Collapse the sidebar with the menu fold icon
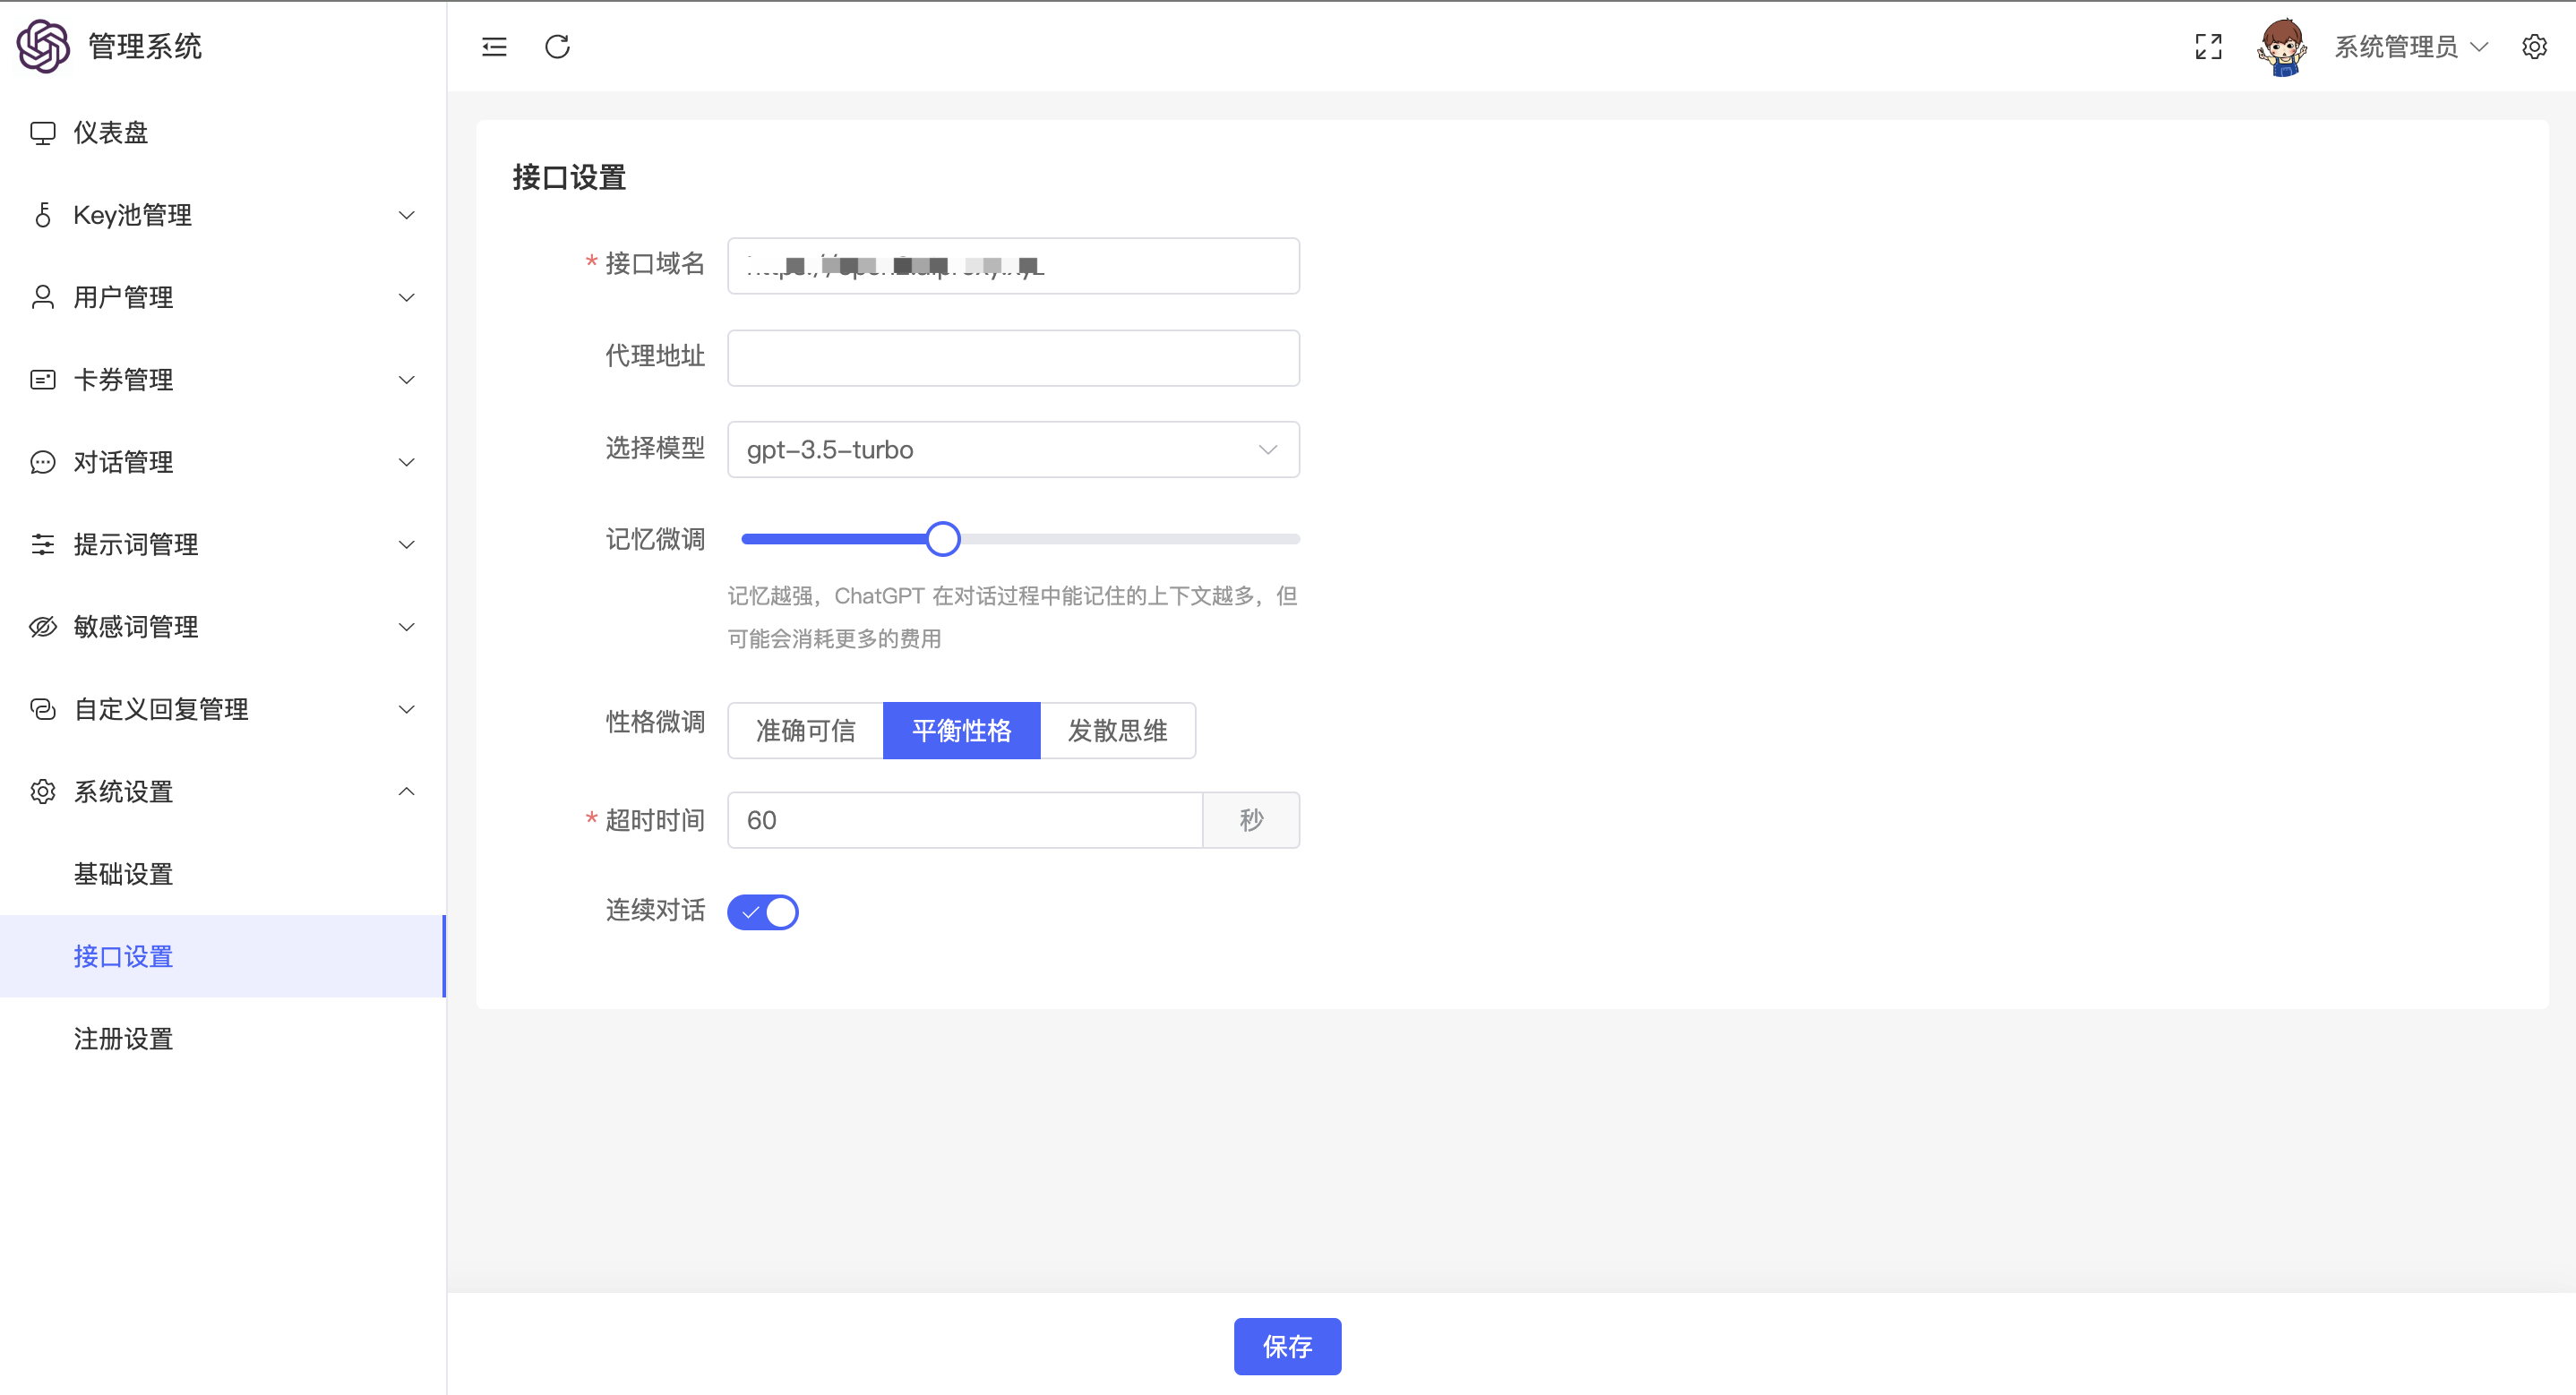The width and height of the screenshot is (2576, 1395). pos(494,47)
